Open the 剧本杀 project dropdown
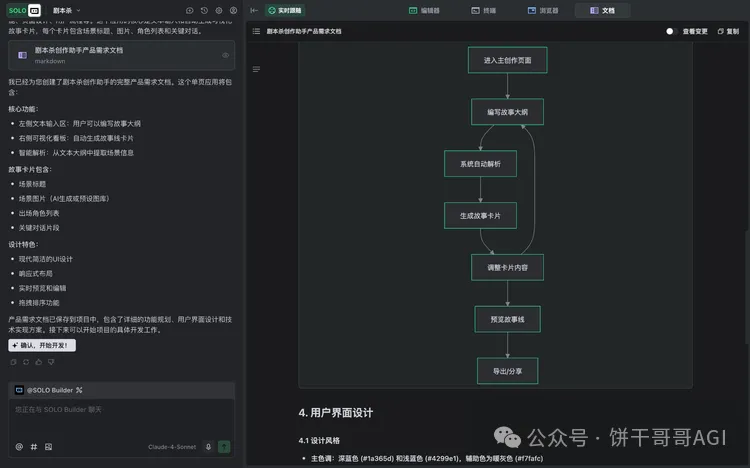 tap(66, 11)
